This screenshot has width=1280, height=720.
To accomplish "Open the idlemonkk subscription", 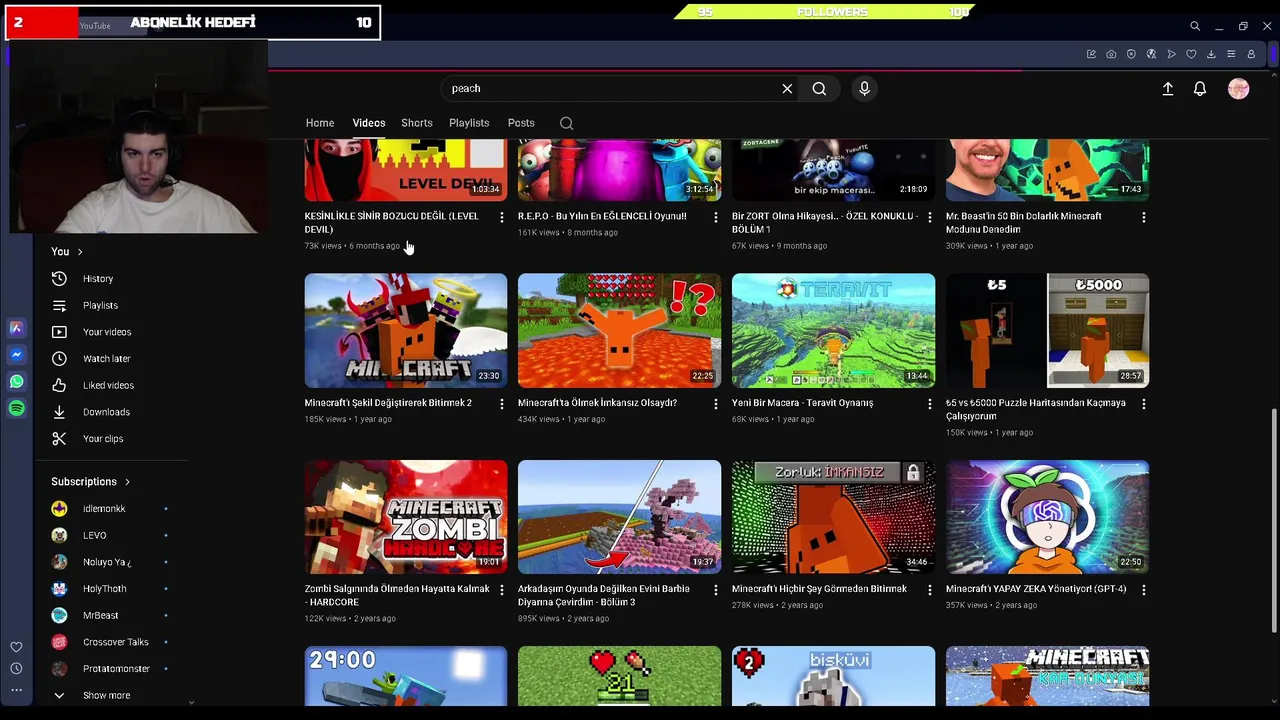I will [x=104, y=509].
